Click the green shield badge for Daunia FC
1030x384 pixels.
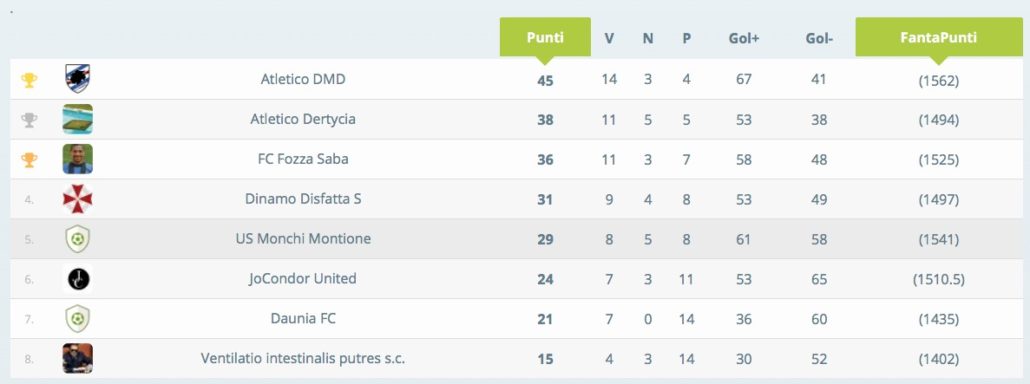78,319
